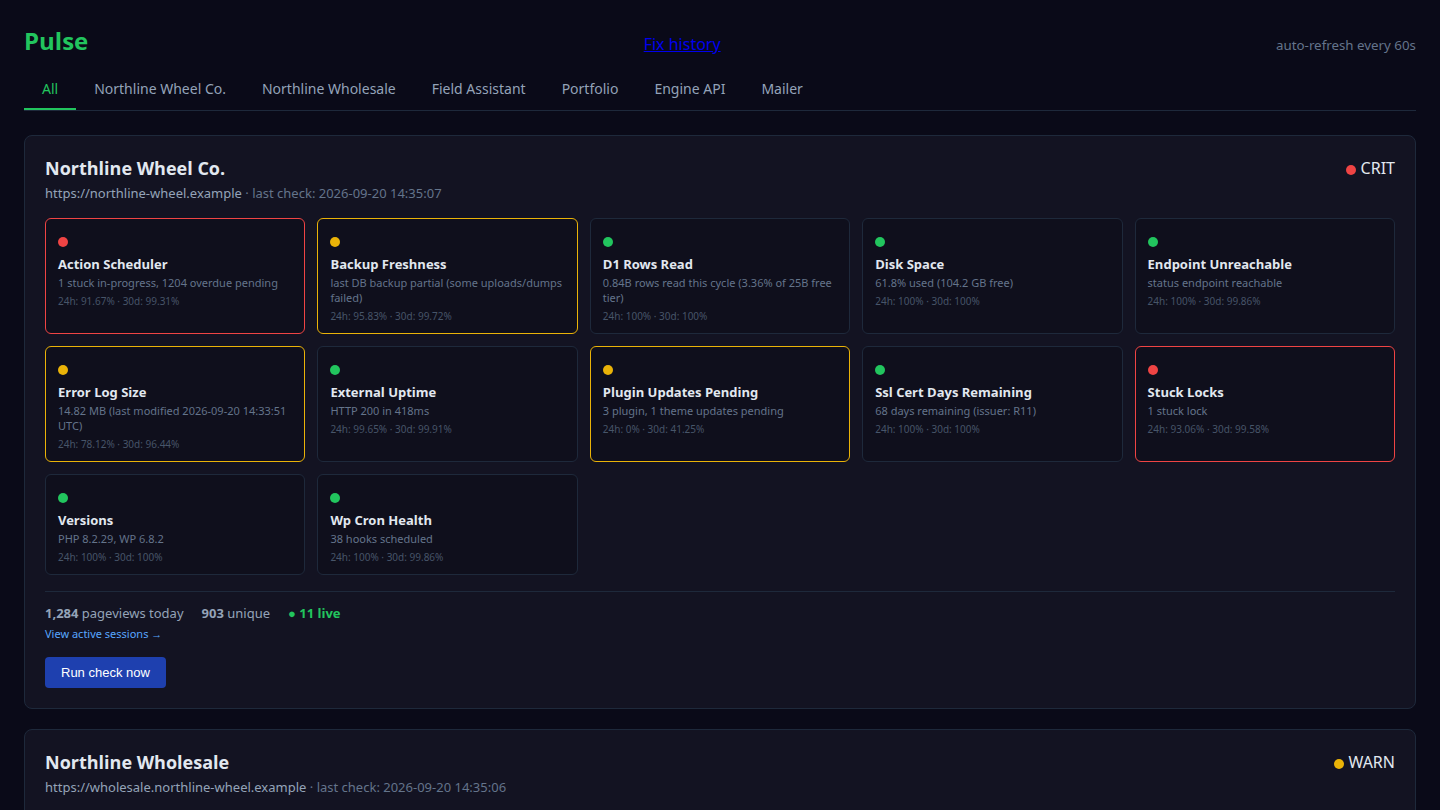Click the green status dot on D1 Rows Read card
The height and width of the screenshot is (810, 1440).
point(608,242)
